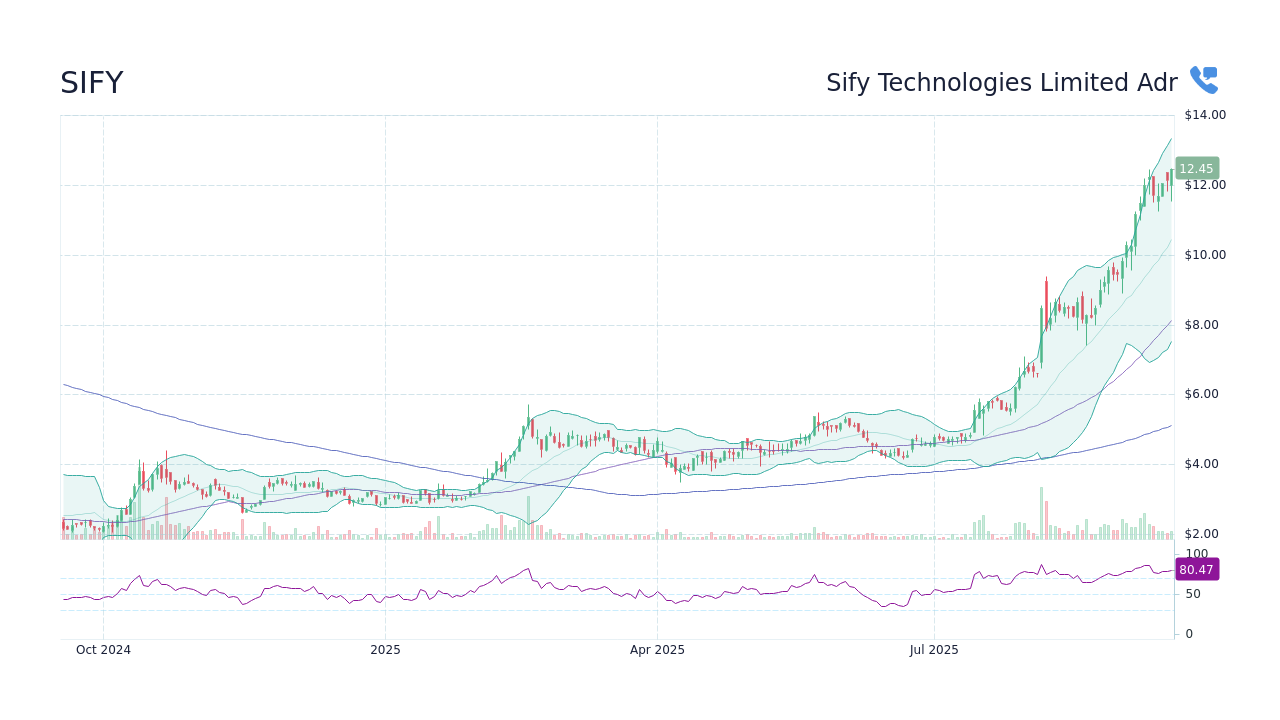Viewport: 1280px width, 720px height.
Task: Open Sify Technologies Limited Adr company page
Action: point(1002,82)
